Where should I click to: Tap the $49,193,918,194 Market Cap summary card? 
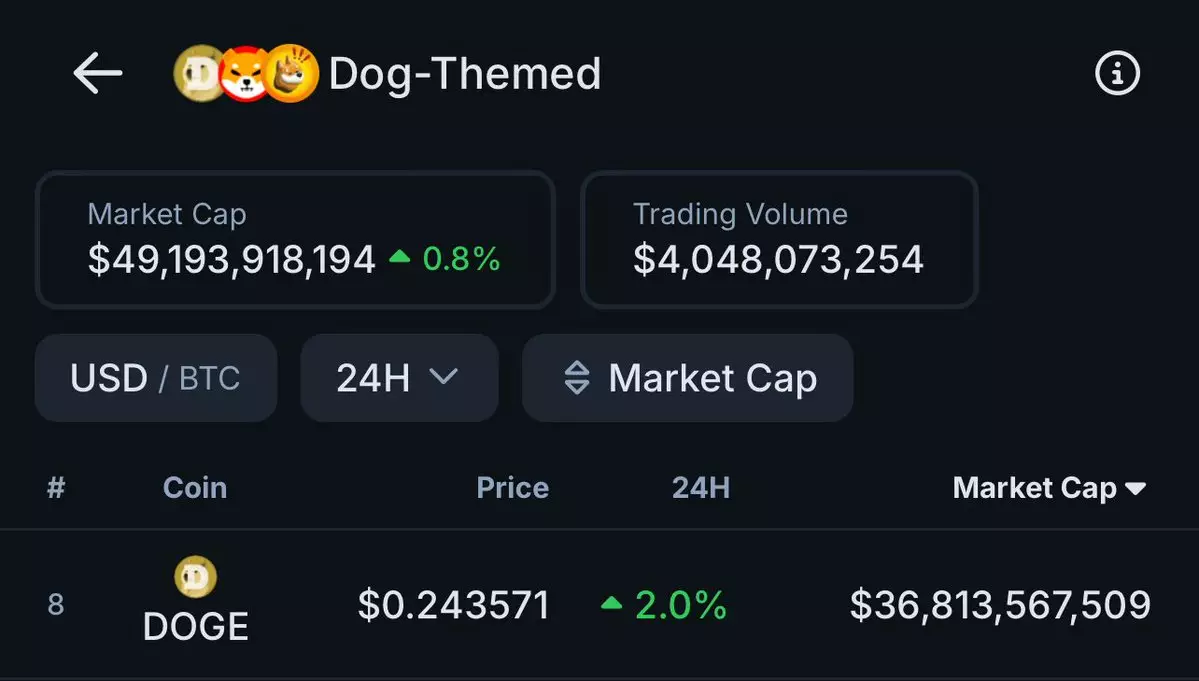point(294,240)
